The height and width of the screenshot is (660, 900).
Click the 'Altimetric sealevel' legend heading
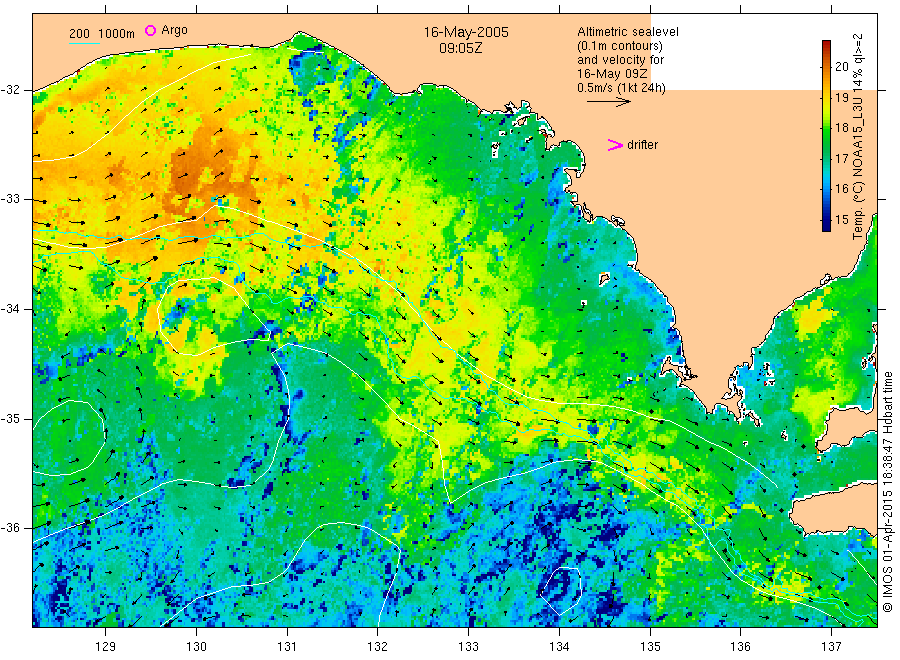[x=628, y=32]
